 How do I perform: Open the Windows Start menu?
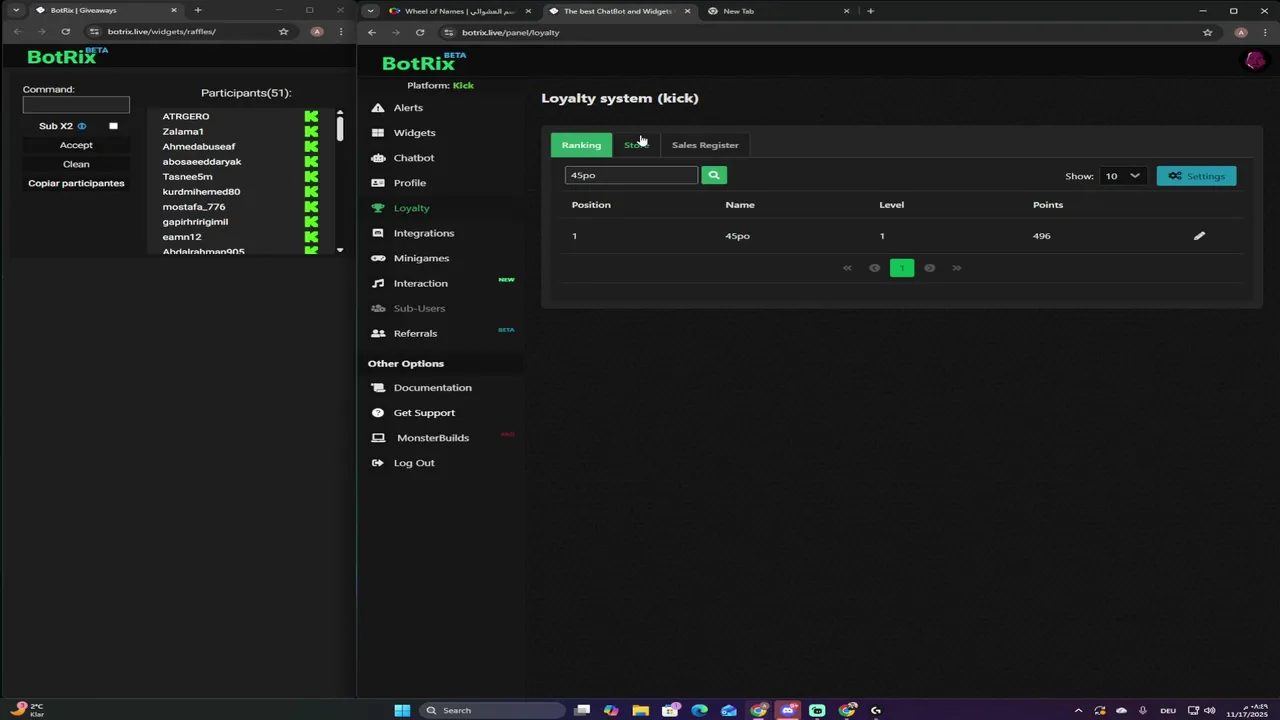402,710
